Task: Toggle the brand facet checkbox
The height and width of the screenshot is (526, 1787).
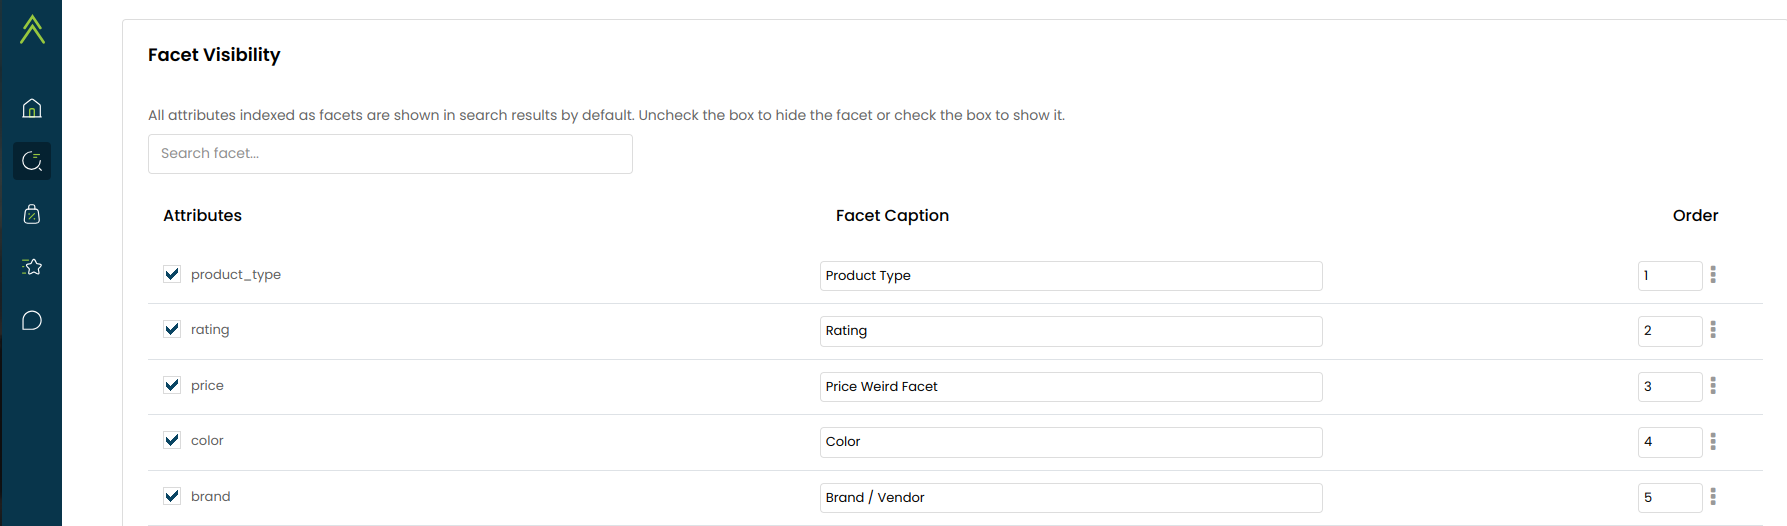Action: click(x=172, y=496)
